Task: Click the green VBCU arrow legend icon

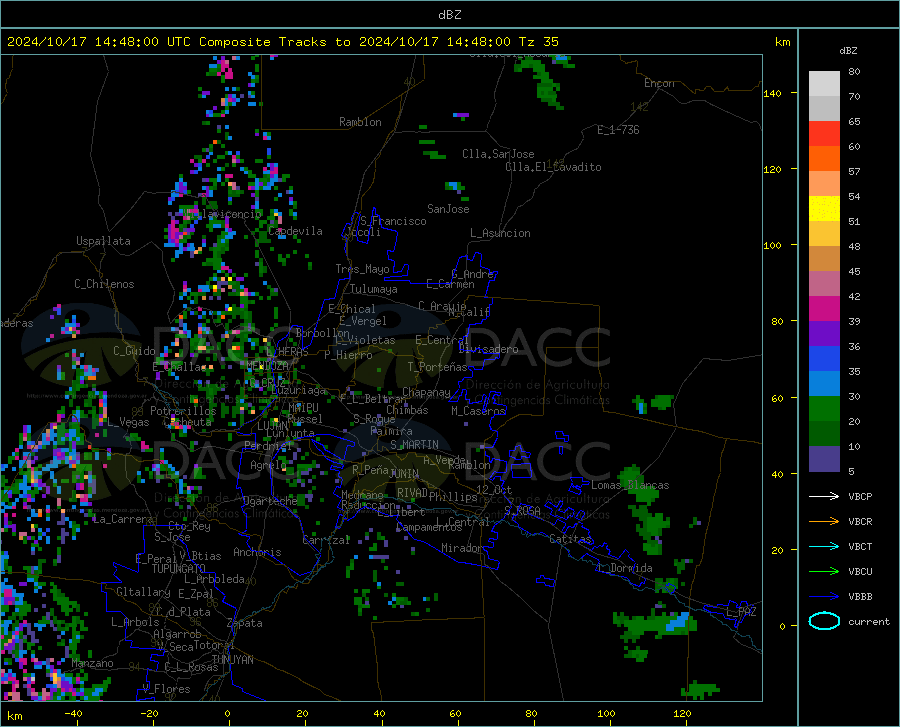Action: 824,572
